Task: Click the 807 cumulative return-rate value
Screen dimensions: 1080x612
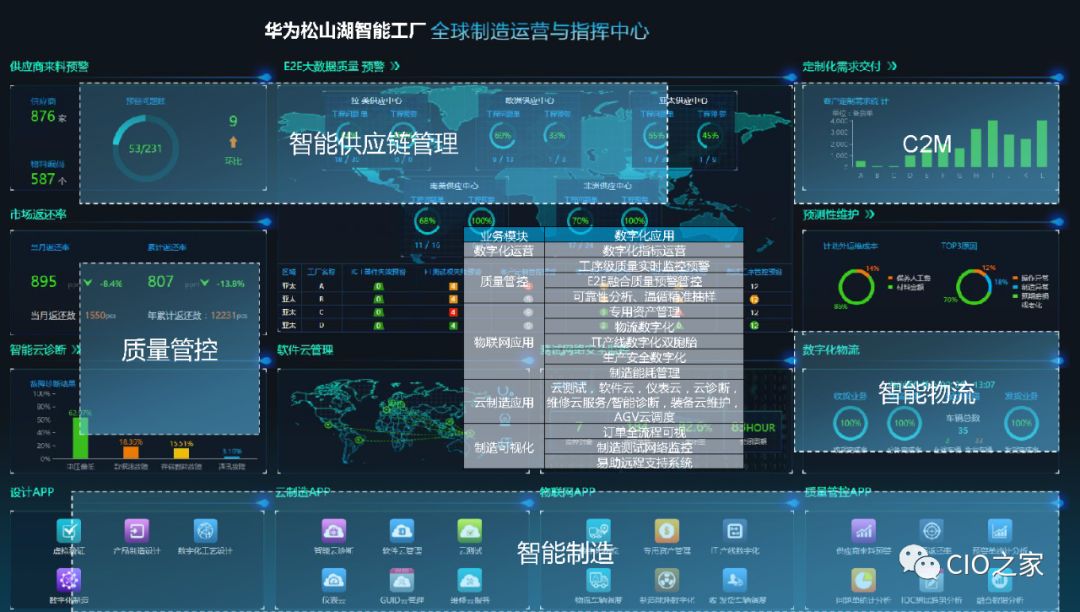Action: [160, 282]
